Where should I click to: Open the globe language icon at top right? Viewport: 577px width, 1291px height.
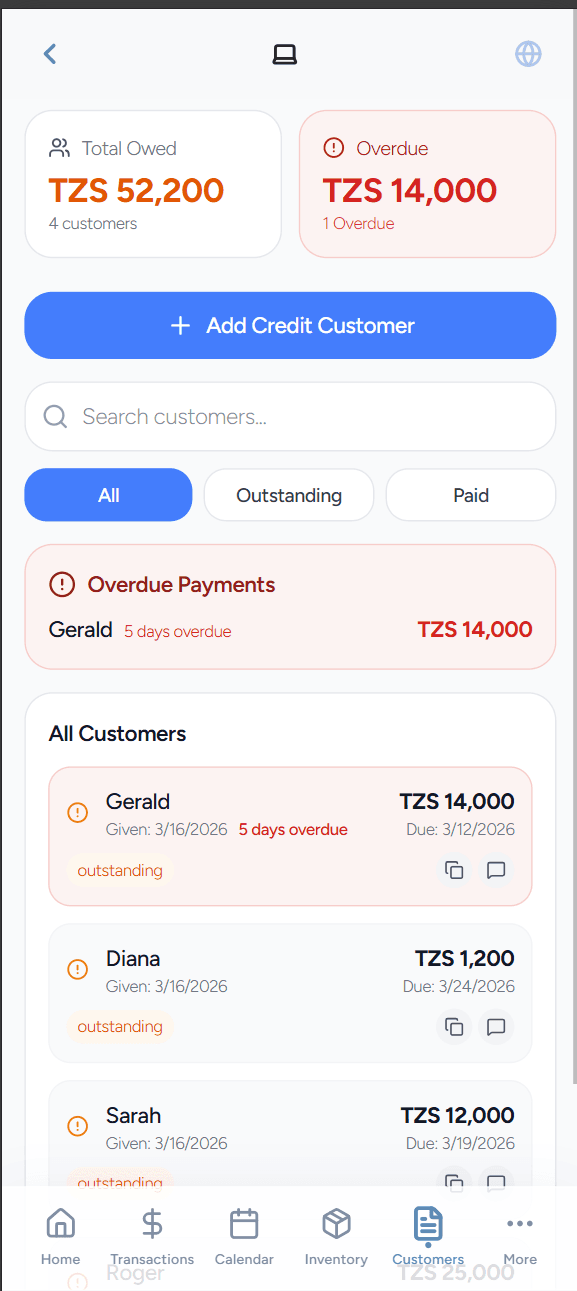[x=528, y=54]
